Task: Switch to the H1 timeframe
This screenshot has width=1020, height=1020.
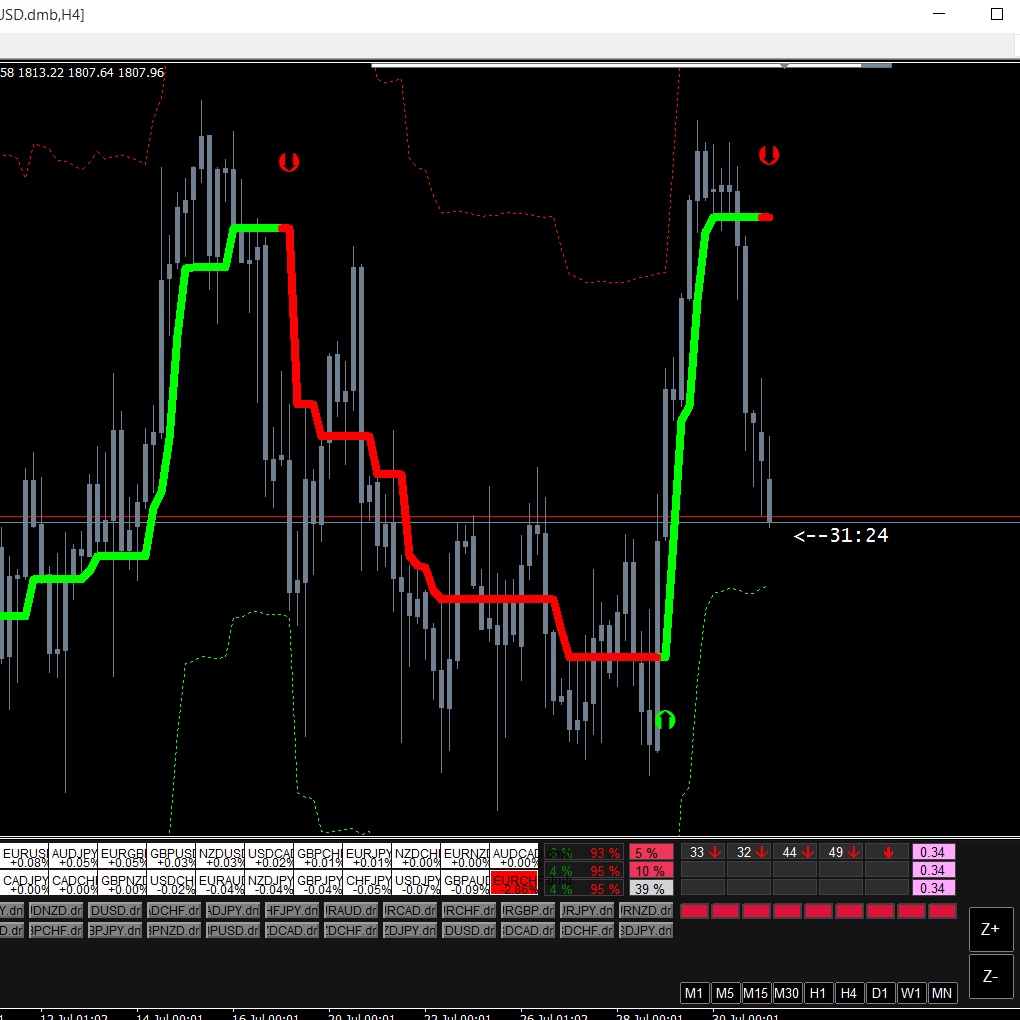Action: coord(818,993)
